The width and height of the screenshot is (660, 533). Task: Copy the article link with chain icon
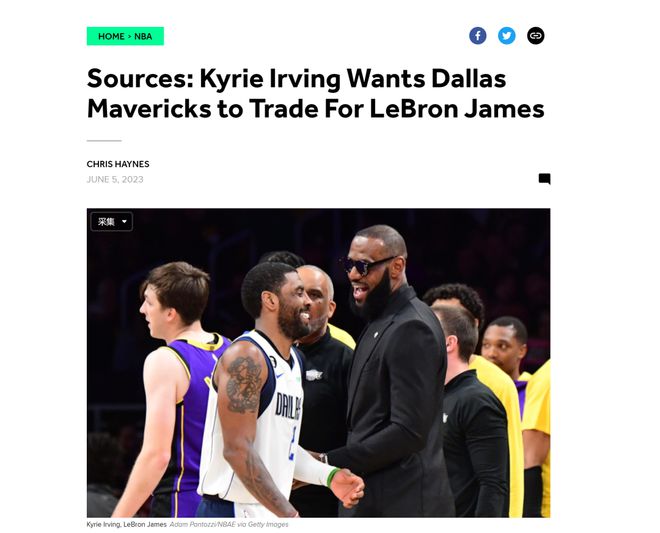click(x=535, y=36)
